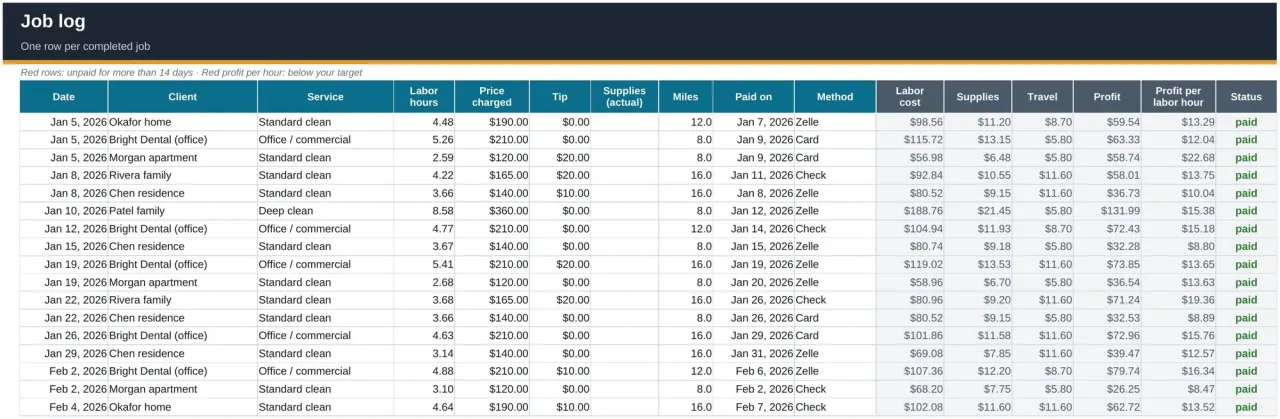This screenshot has width=1280, height=419.
Task: Select the $13.53 supplies cell
Action: tap(978, 265)
